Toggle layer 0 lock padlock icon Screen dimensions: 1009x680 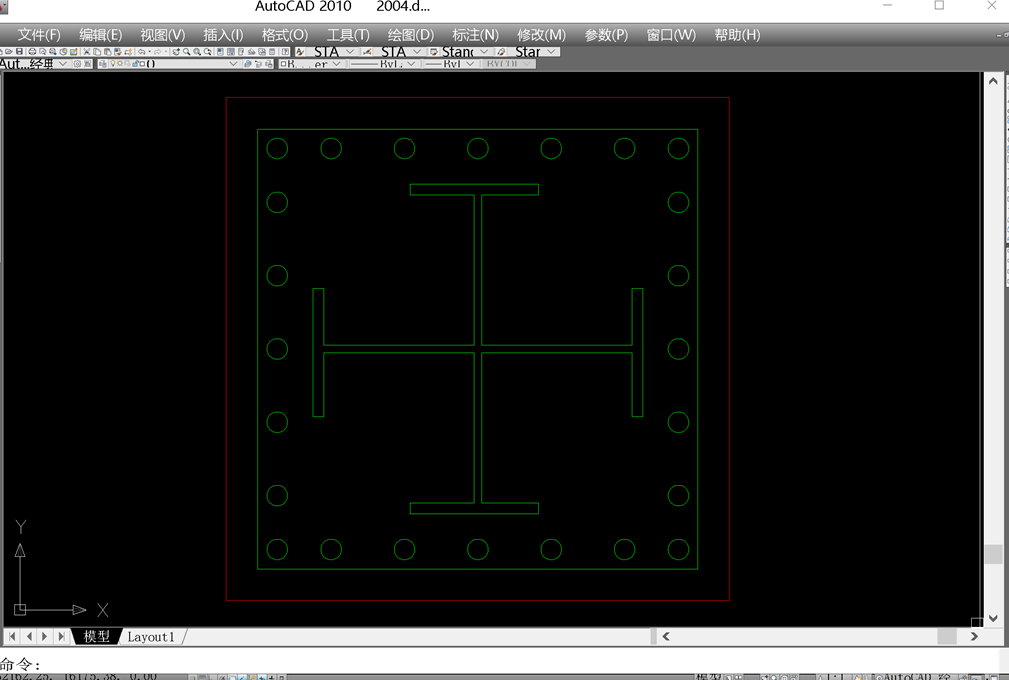pos(135,64)
